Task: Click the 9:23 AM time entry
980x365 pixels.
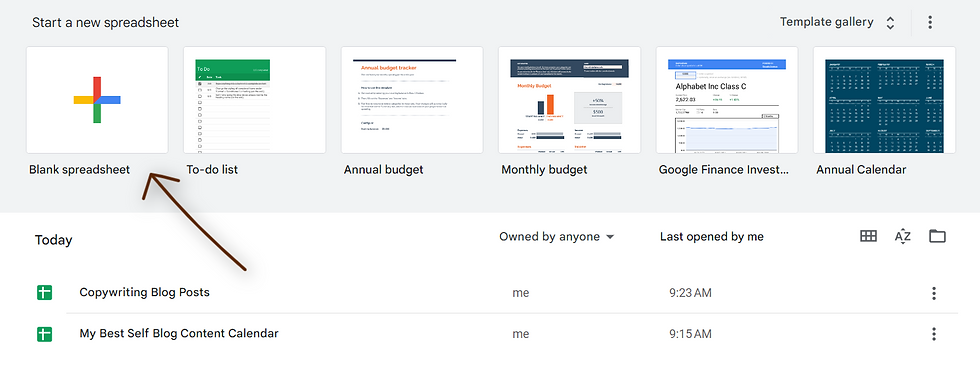Action: pyautogui.click(x=690, y=293)
